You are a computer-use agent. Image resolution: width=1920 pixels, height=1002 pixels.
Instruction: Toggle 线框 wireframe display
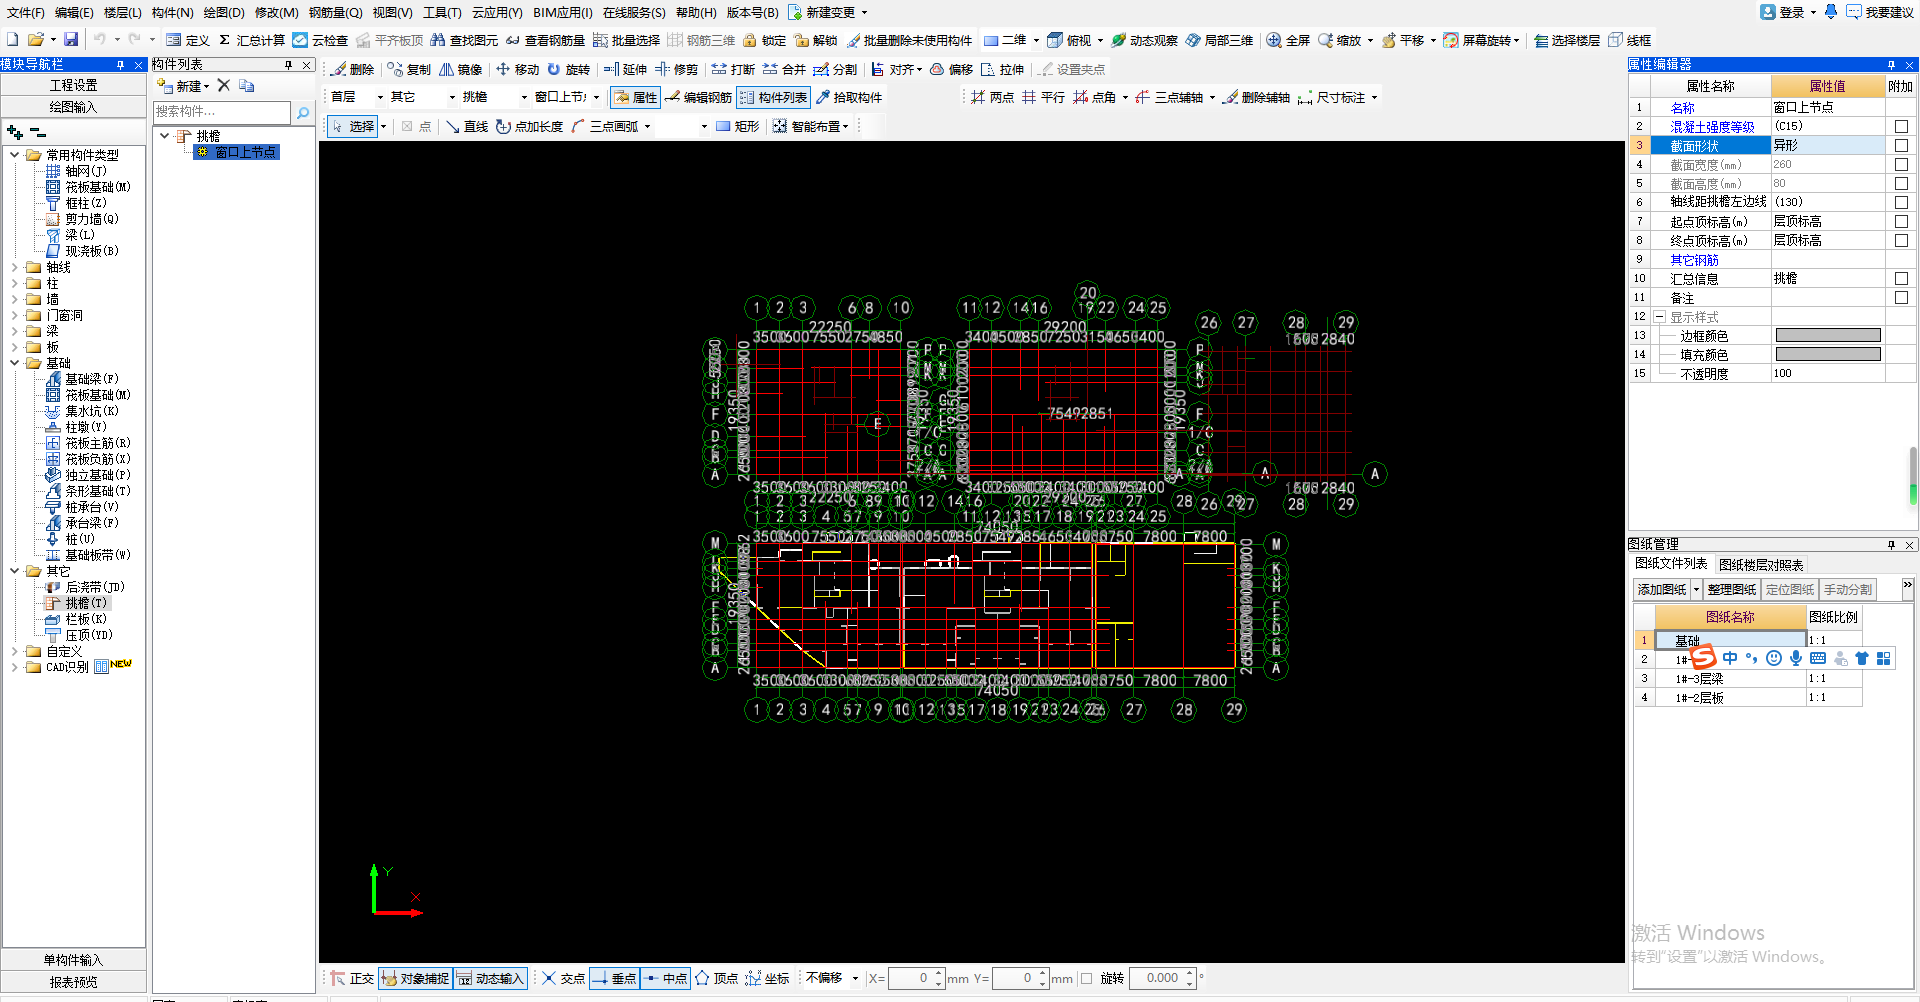(1630, 40)
